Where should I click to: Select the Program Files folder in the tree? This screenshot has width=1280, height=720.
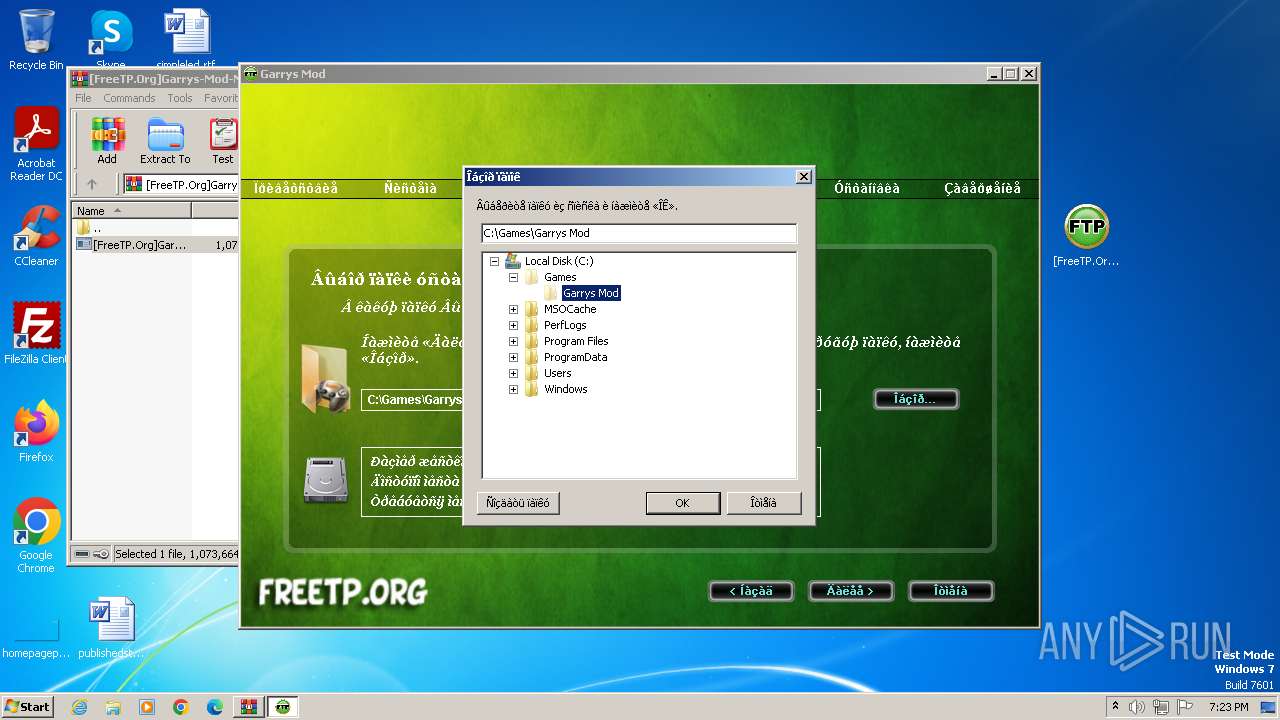(x=576, y=341)
